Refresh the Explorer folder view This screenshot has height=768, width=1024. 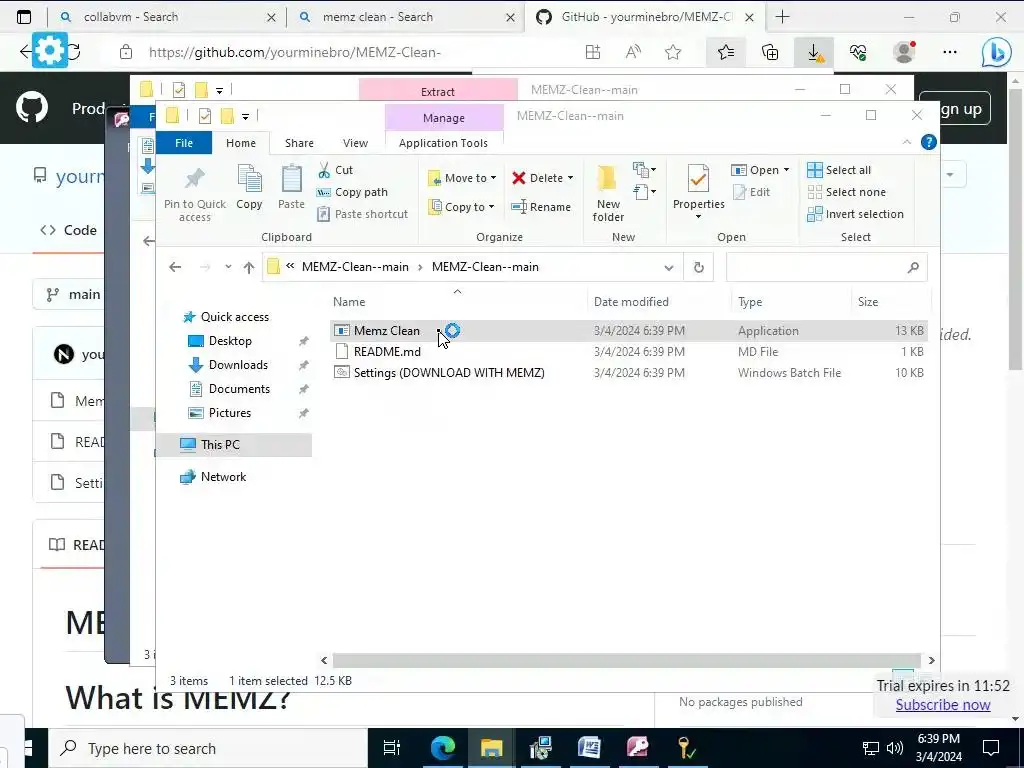(x=699, y=267)
